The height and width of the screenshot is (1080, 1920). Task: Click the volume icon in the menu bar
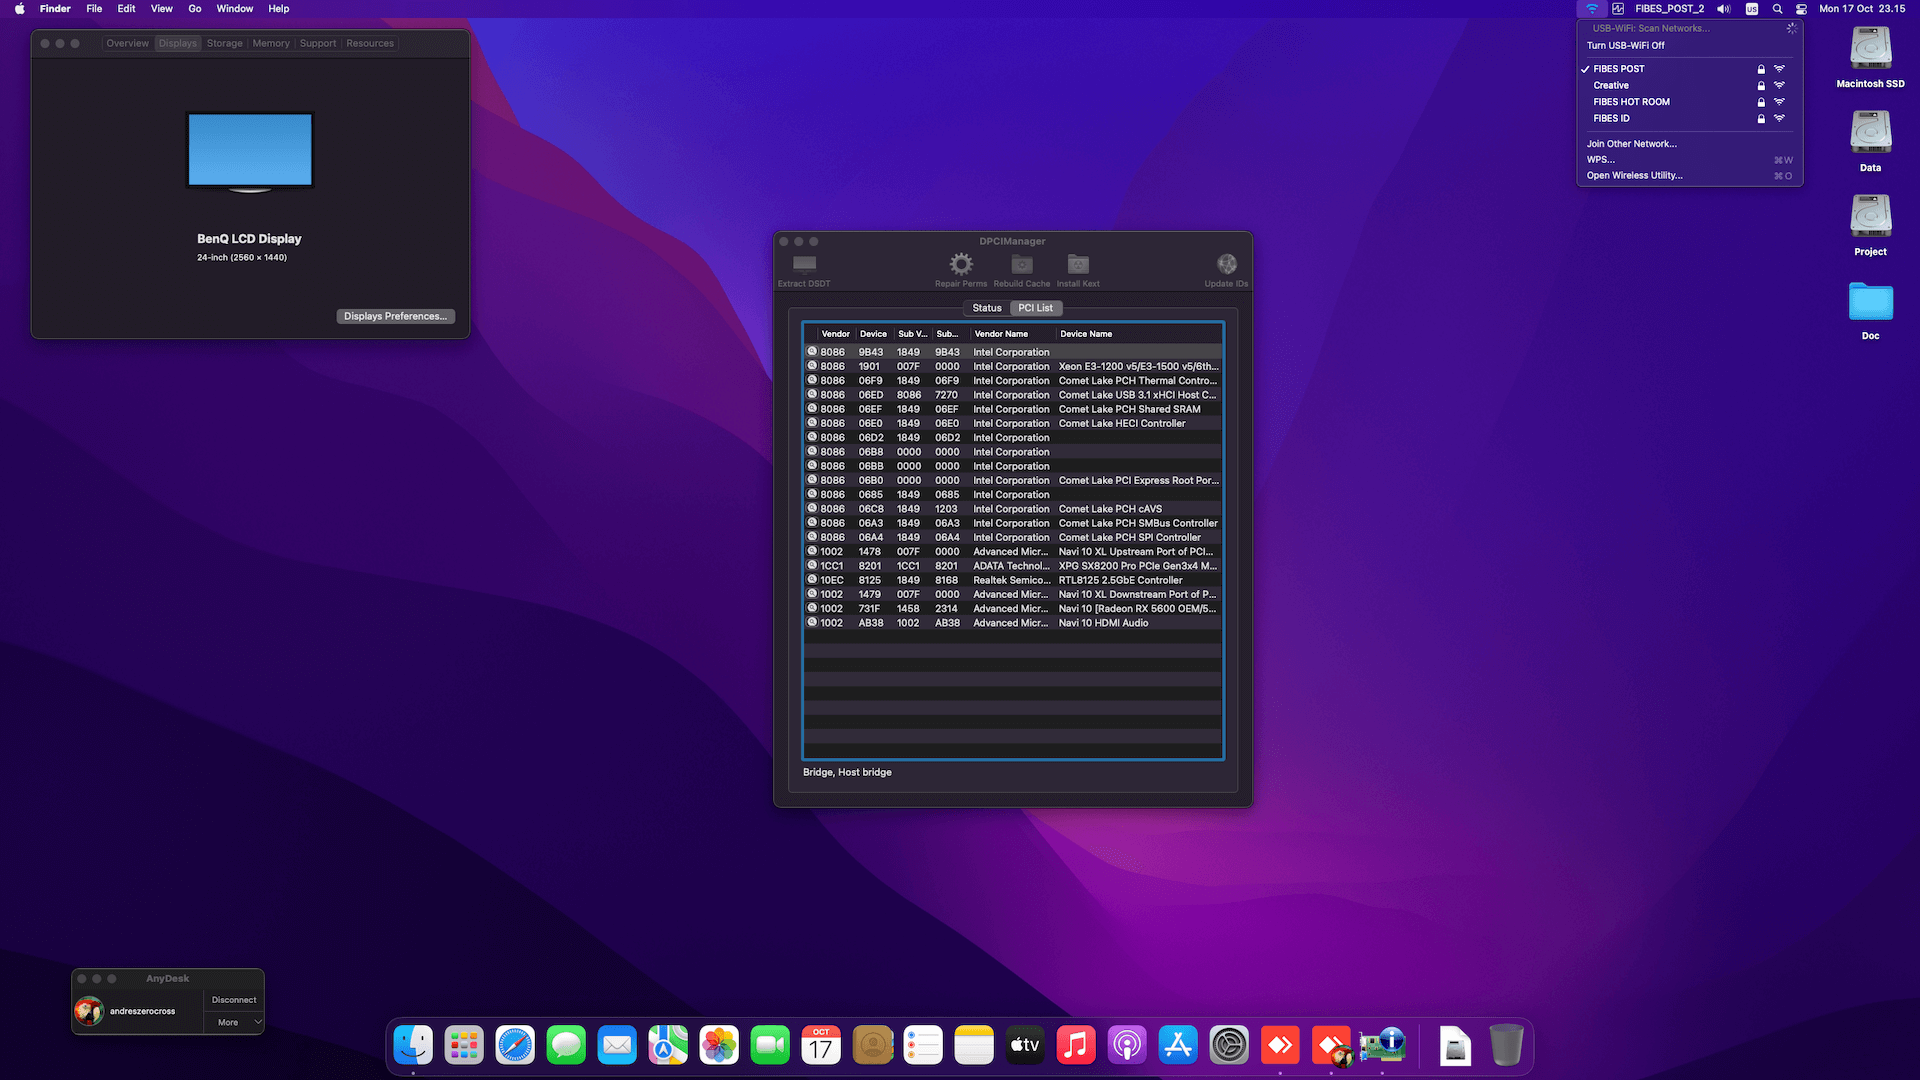(1724, 9)
